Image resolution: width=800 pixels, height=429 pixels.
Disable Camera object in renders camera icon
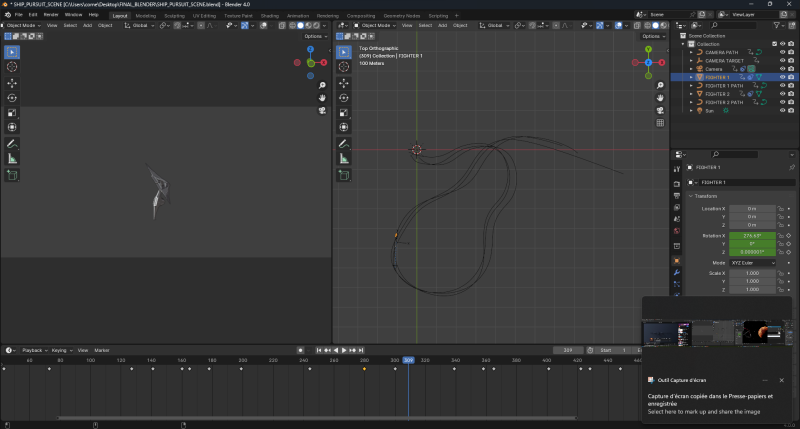pyautogui.click(x=791, y=69)
